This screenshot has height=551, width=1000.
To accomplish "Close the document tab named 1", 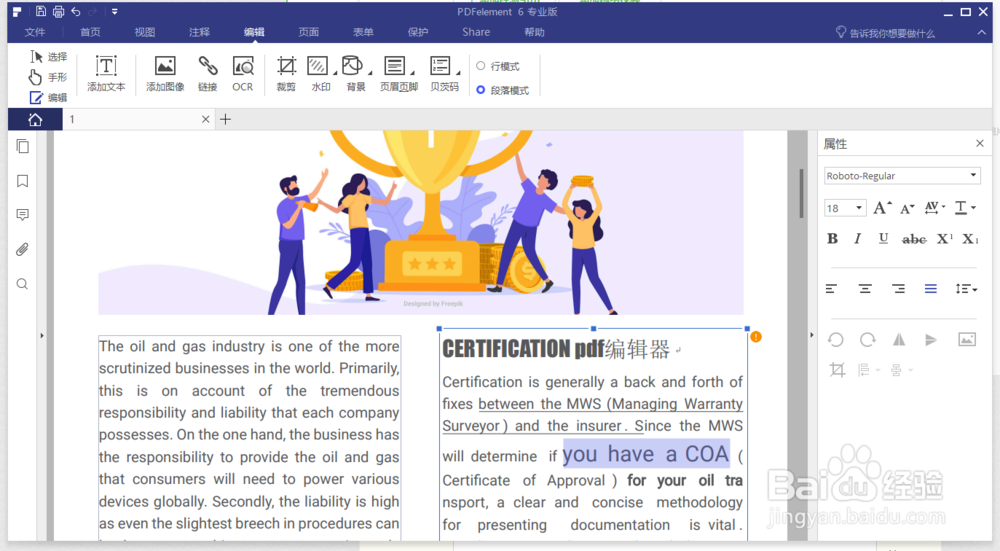I will (205, 119).
